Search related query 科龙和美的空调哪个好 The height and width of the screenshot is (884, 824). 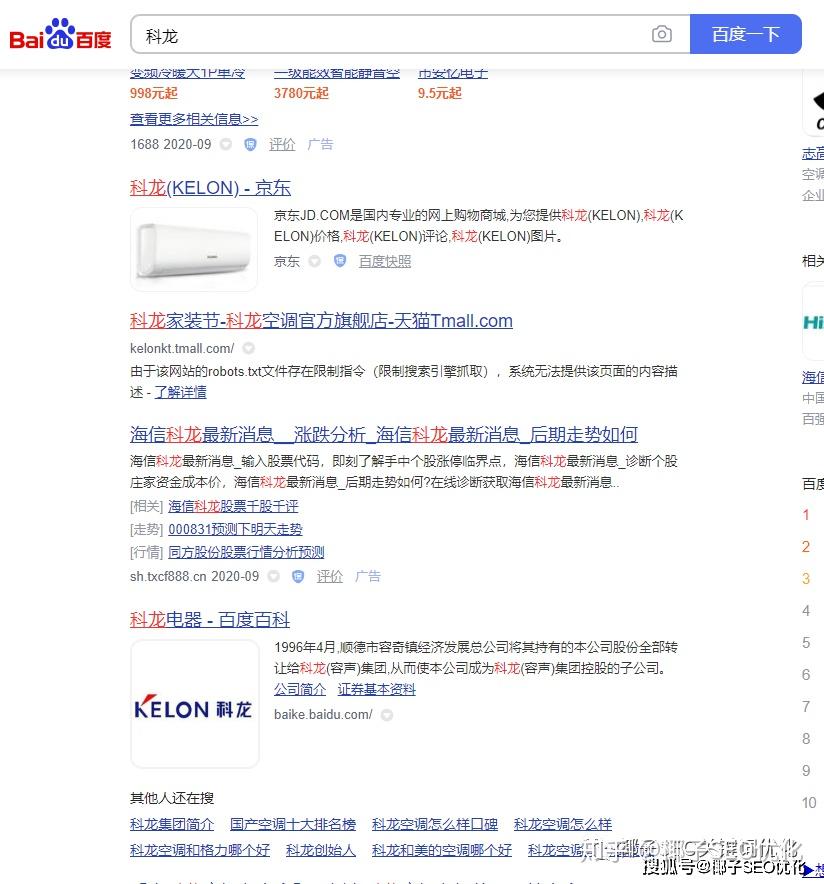[x=442, y=850]
